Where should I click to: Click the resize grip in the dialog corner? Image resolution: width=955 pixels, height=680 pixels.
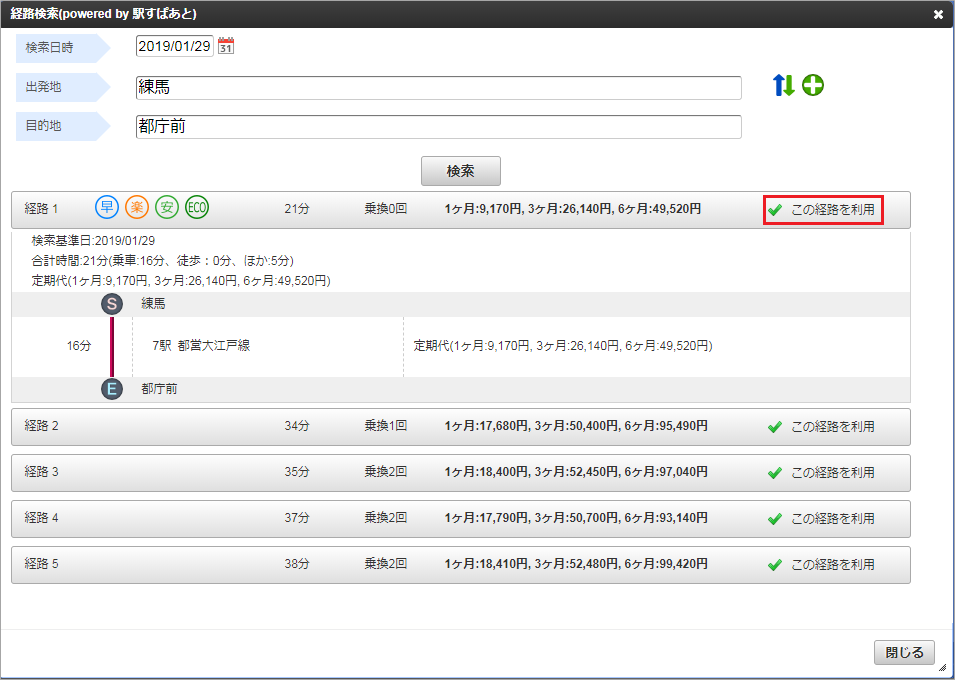(942, 667)
